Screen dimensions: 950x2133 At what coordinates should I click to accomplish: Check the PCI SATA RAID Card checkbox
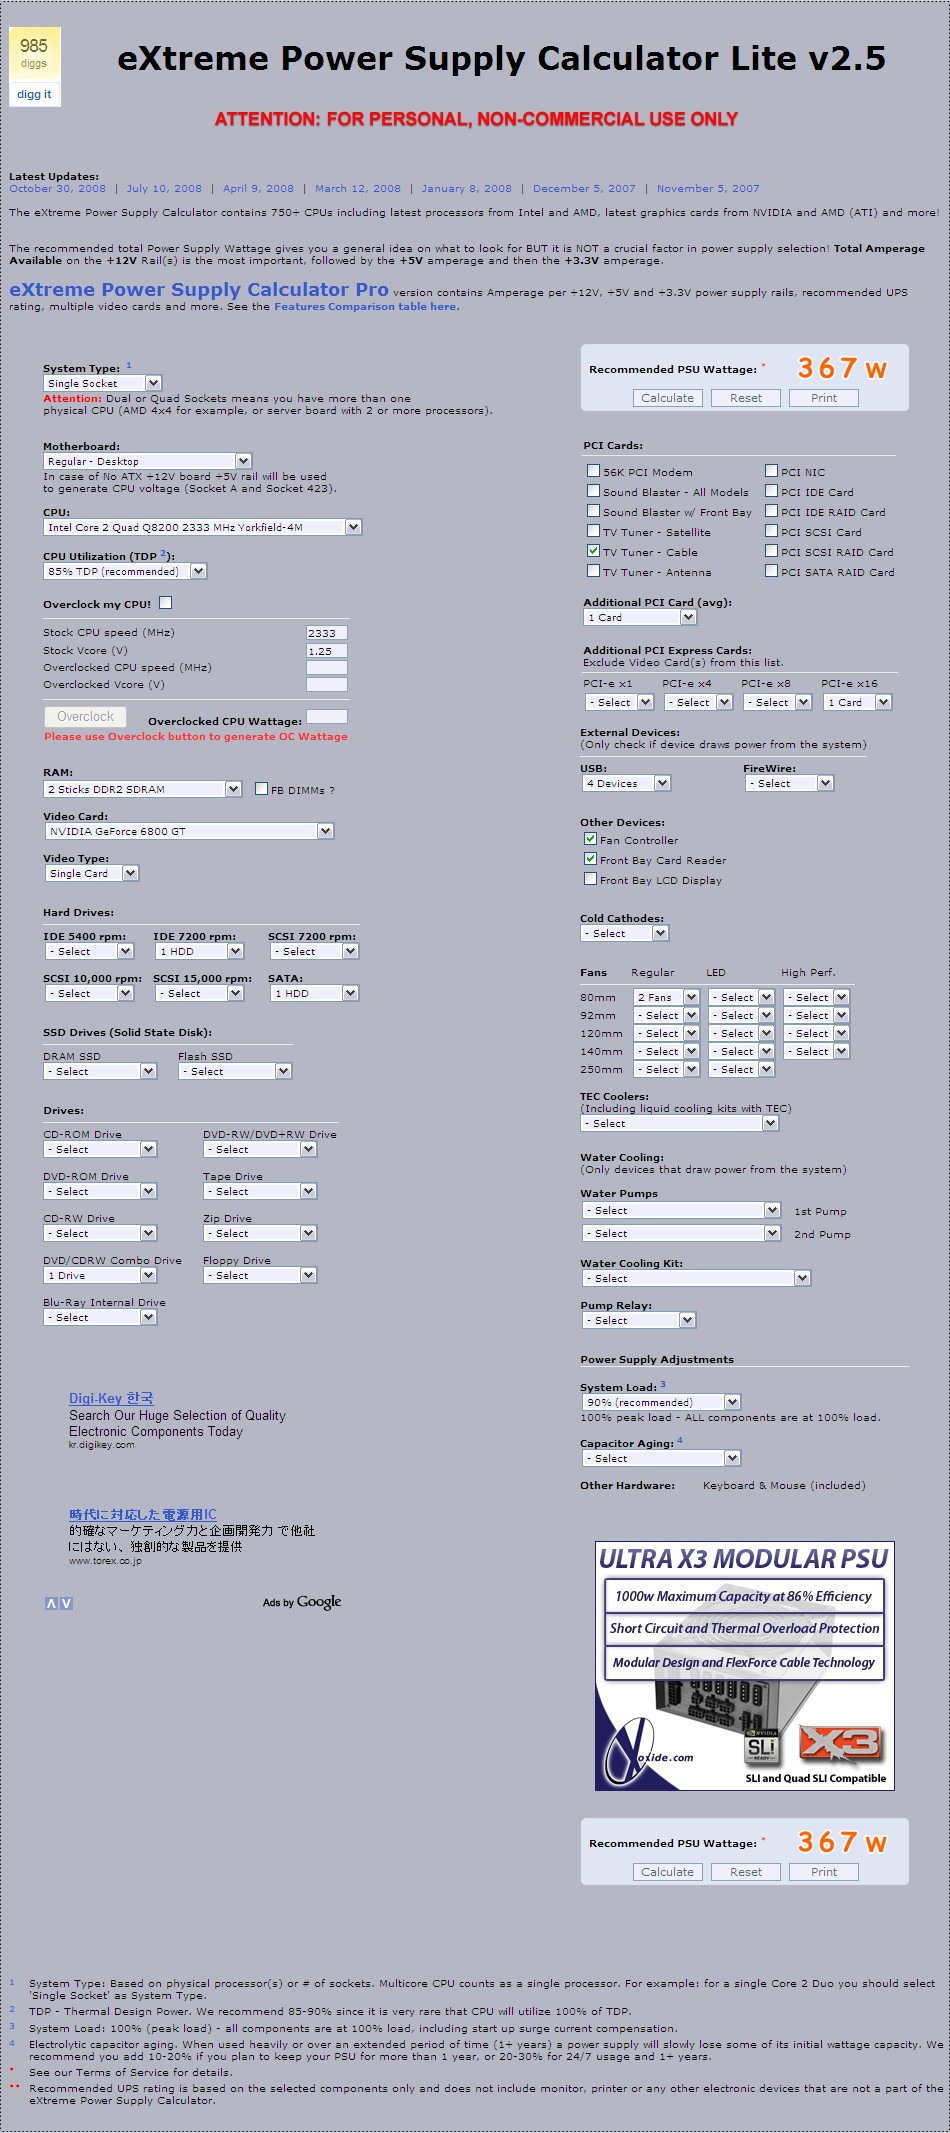[771, 570]
